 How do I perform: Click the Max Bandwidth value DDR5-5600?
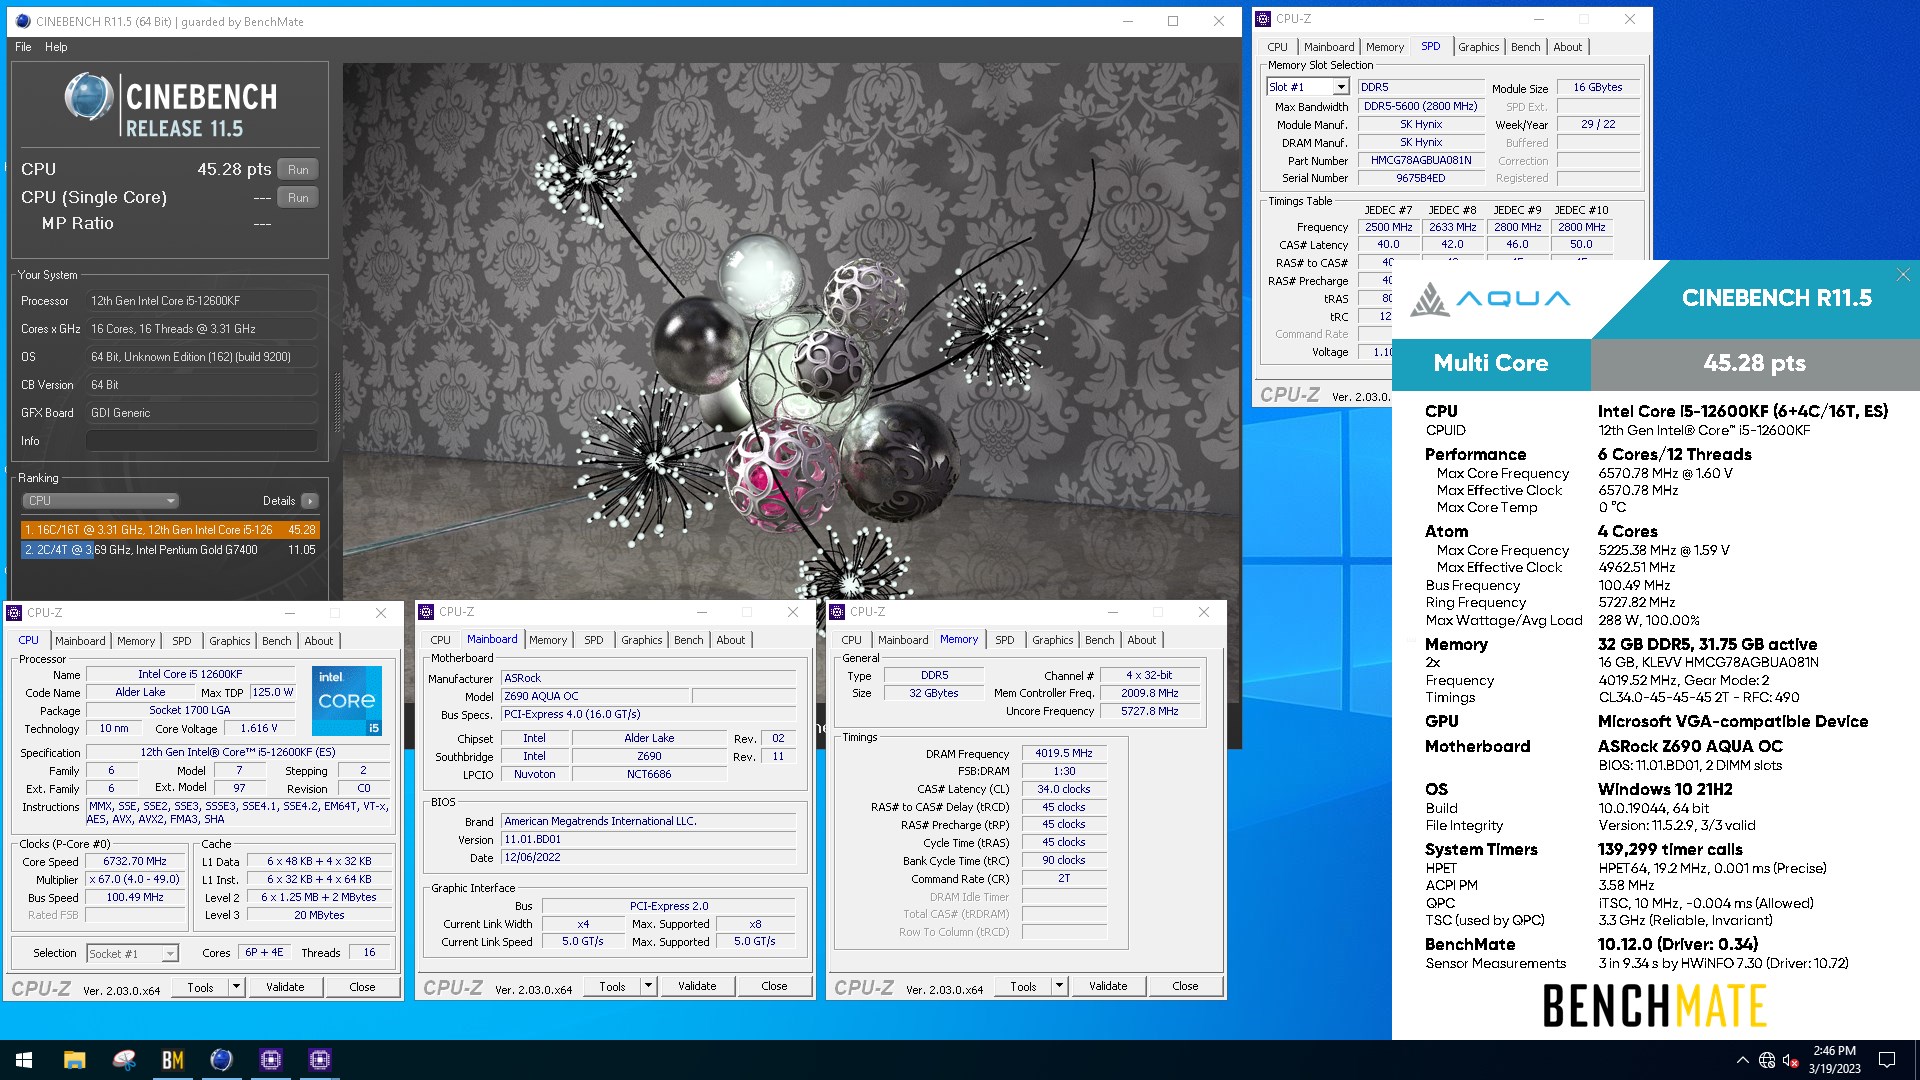coord(1420,107)
